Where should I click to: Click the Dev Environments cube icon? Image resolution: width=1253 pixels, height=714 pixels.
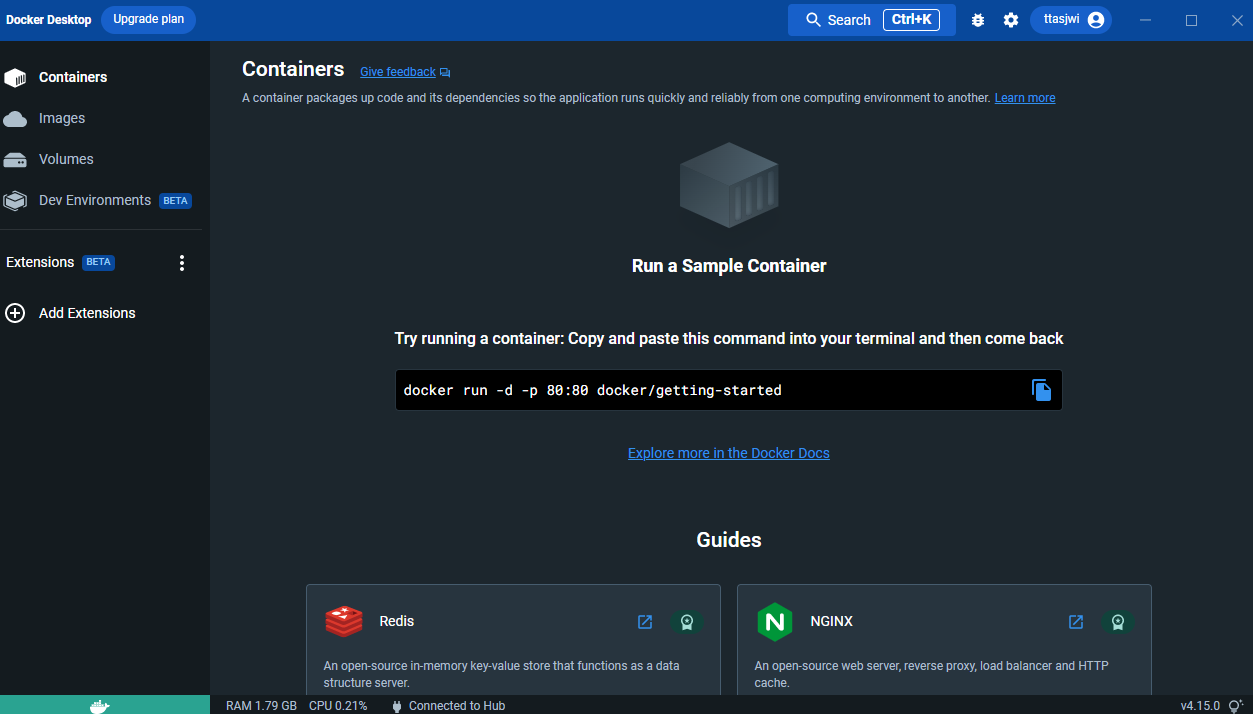(15, 201)
